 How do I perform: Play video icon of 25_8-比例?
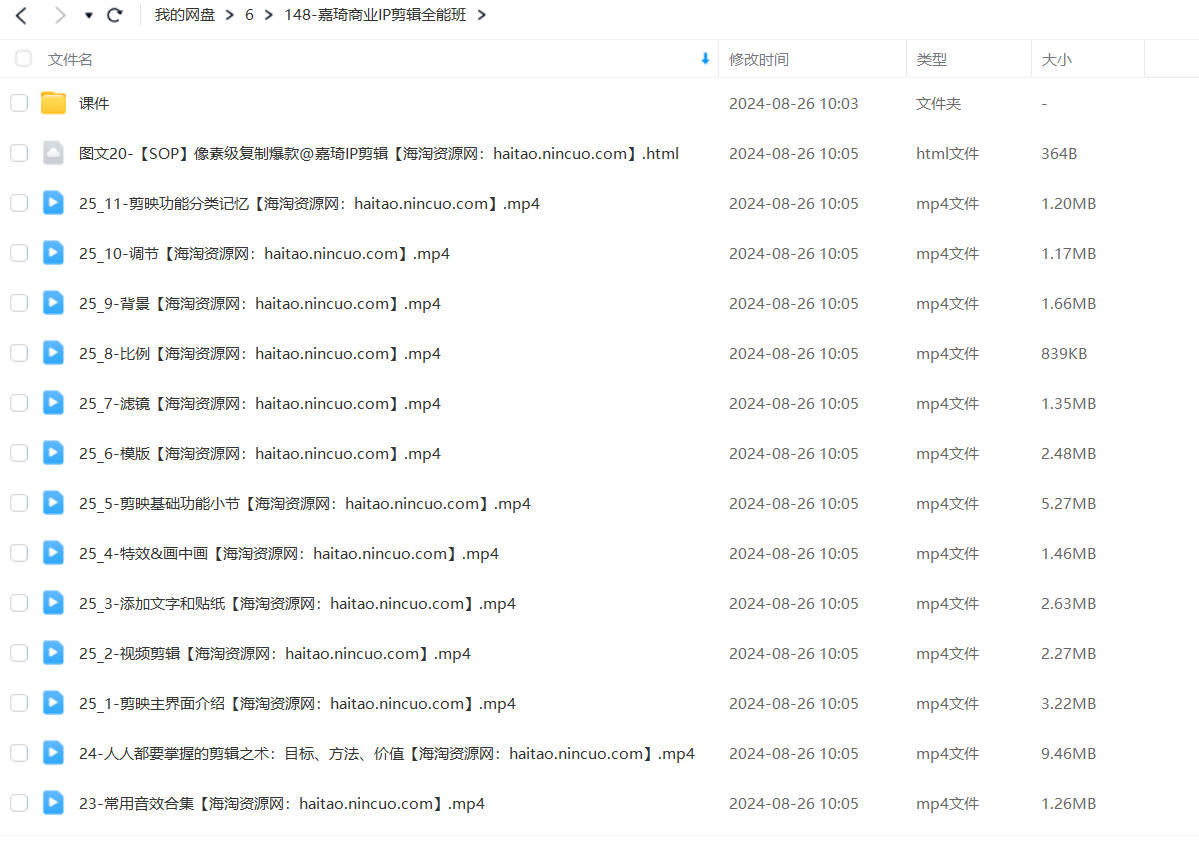53,353
